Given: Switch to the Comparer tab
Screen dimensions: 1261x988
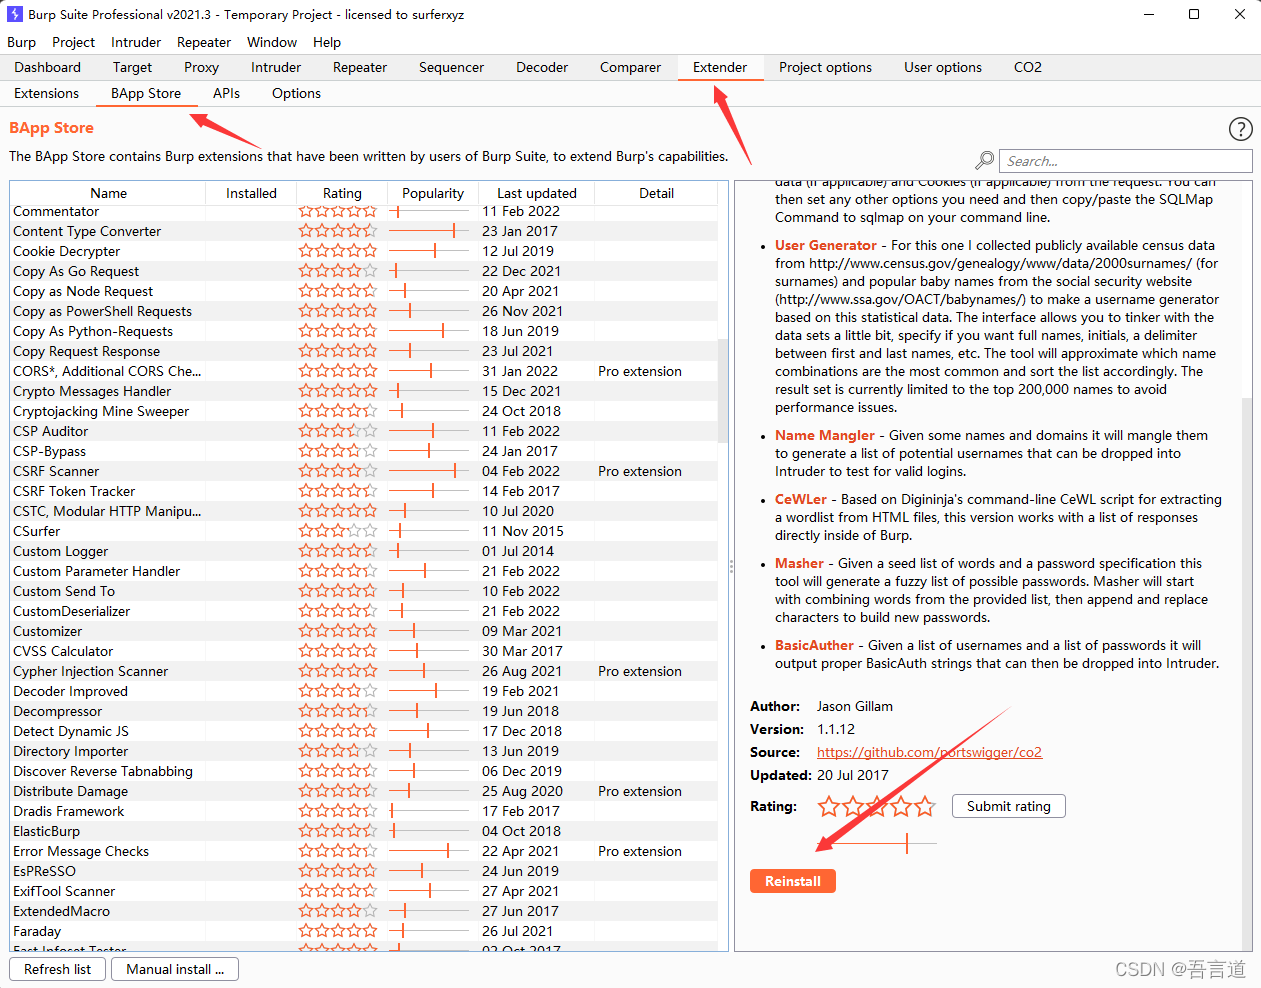Looking at the screenshot, I should click(630, 67).
